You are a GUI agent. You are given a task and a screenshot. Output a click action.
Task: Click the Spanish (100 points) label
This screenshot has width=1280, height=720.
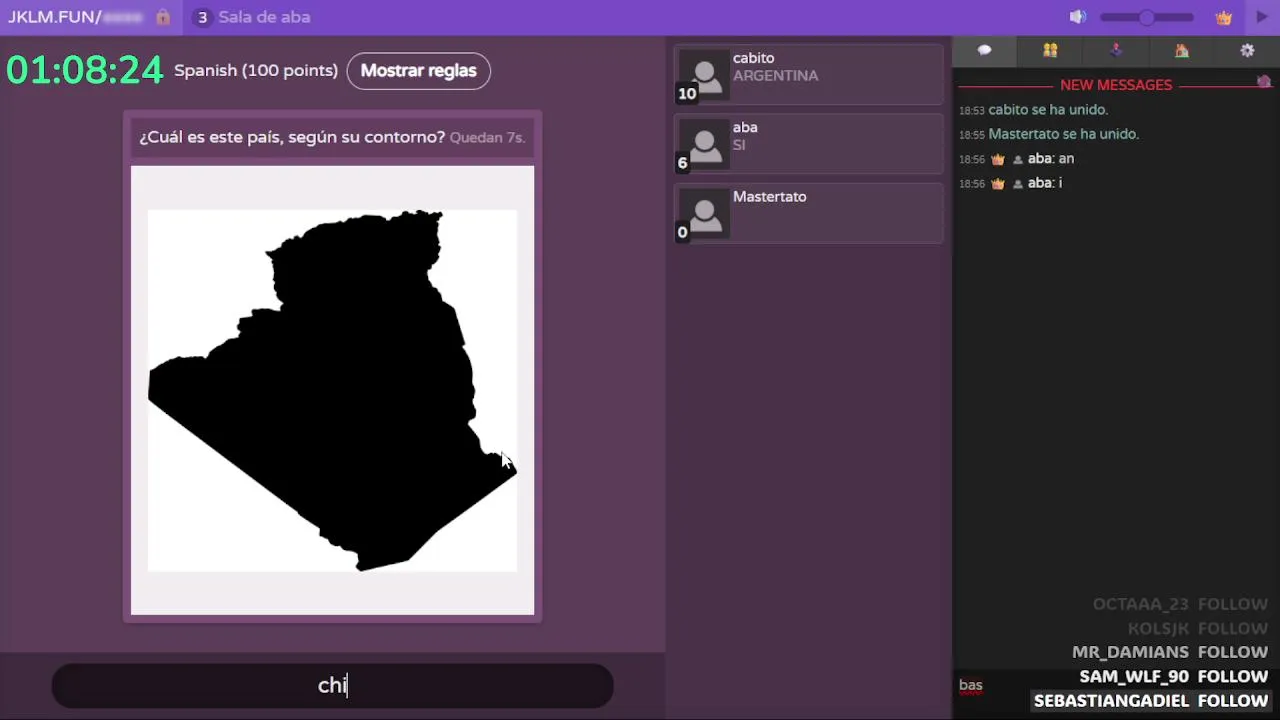[x=256, y=71]
